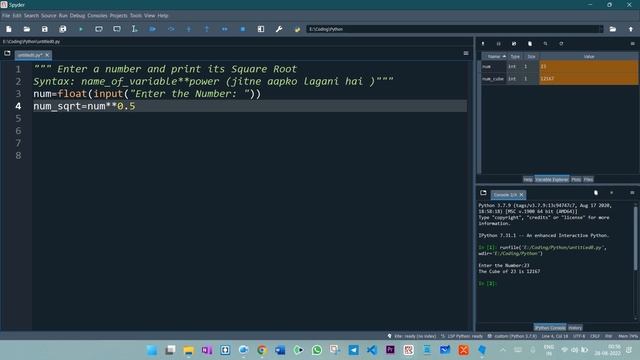Sort variables by Name column

(x=494, y=56)
